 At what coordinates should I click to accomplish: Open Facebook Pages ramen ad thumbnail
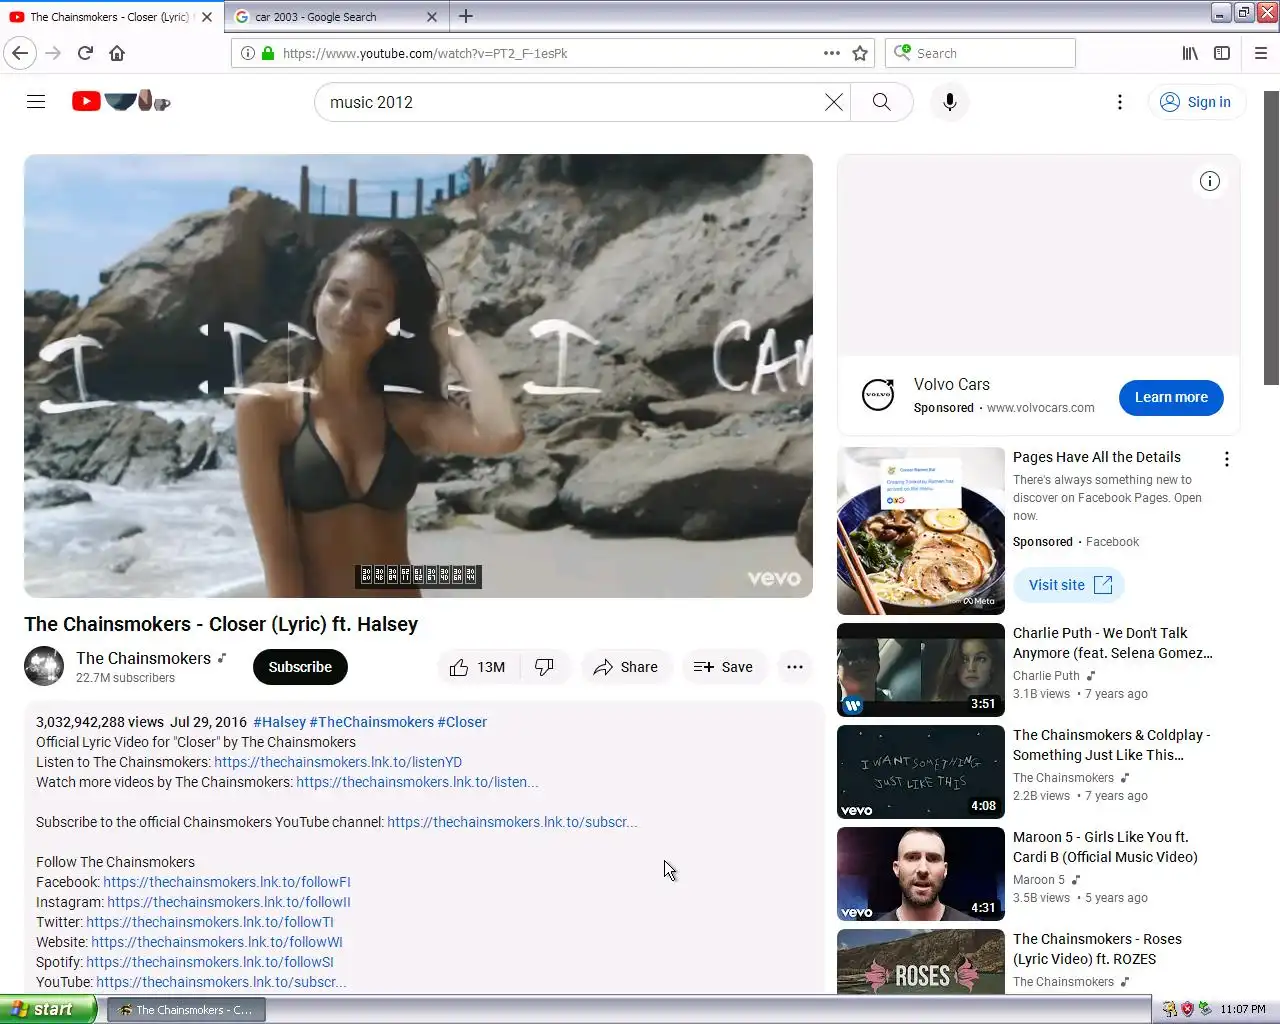[x=921, y=531]
